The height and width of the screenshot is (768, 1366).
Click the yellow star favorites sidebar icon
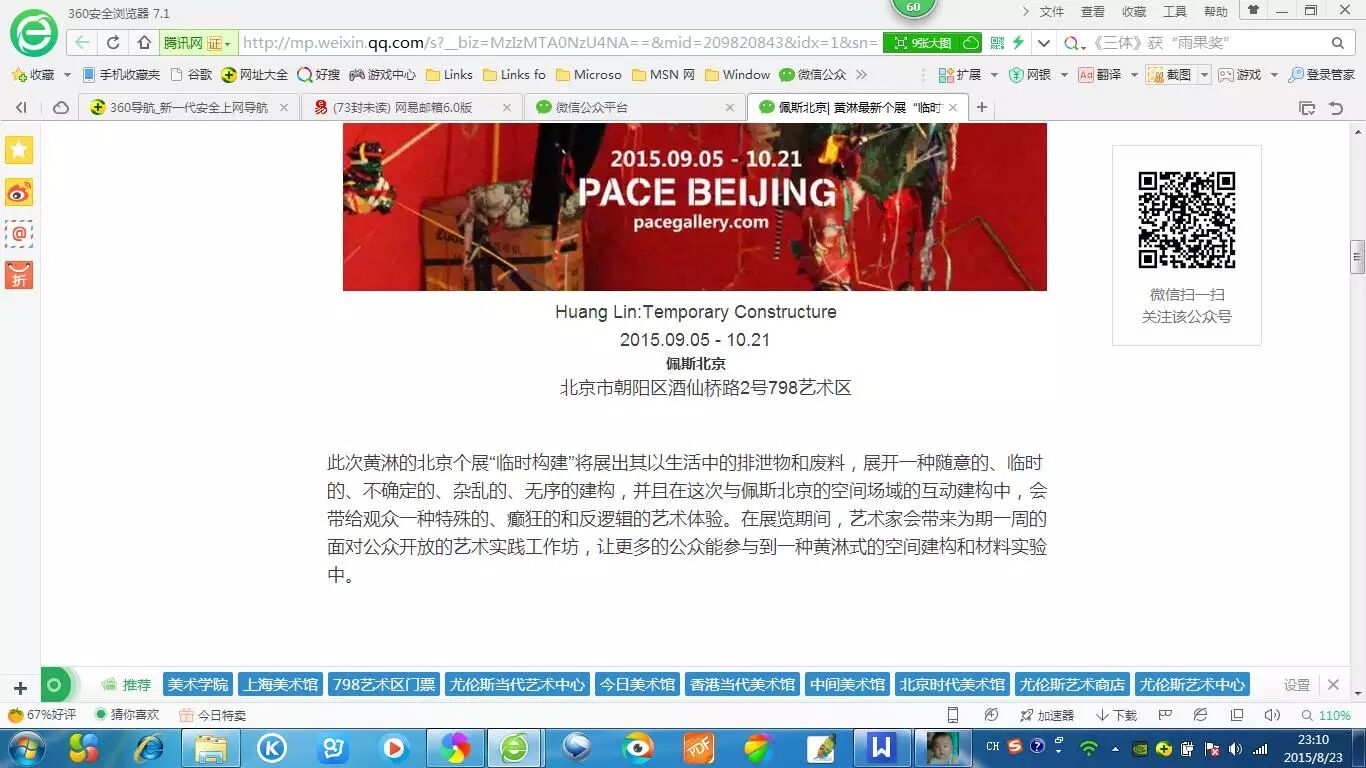[x=19, y=150]
